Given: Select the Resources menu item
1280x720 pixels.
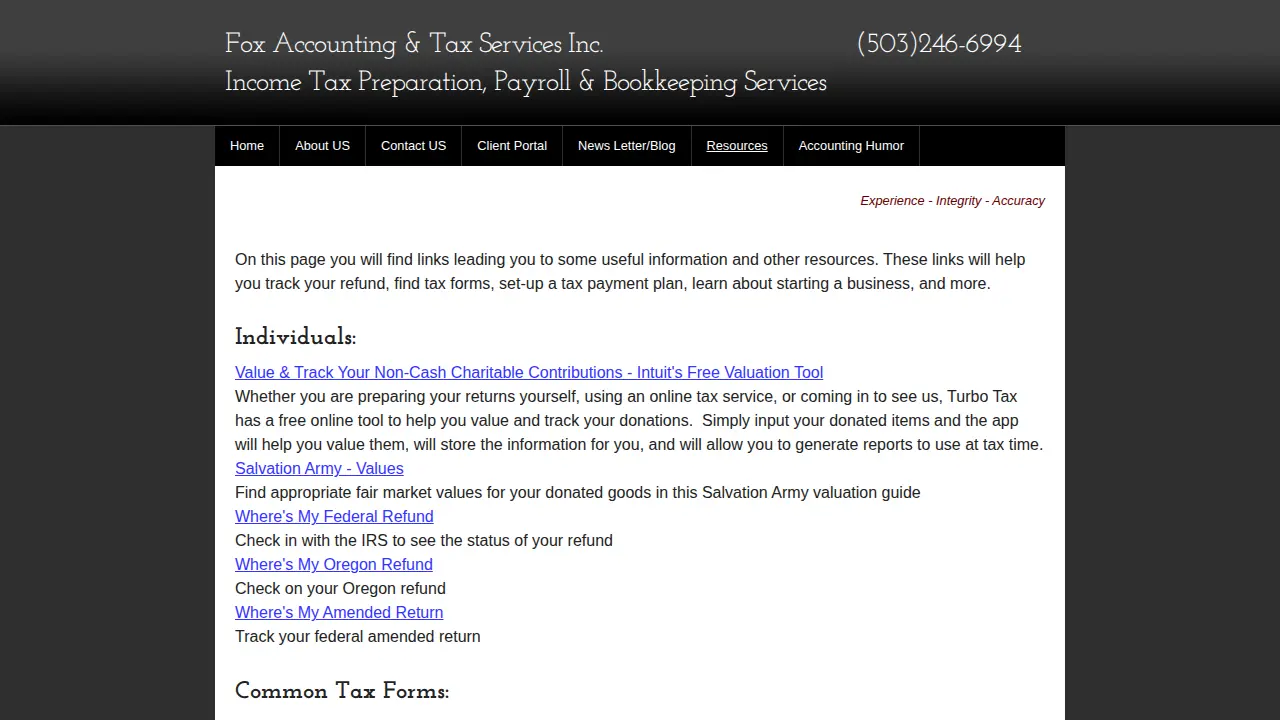Looking at the screenshot, I should click(737, 146).
